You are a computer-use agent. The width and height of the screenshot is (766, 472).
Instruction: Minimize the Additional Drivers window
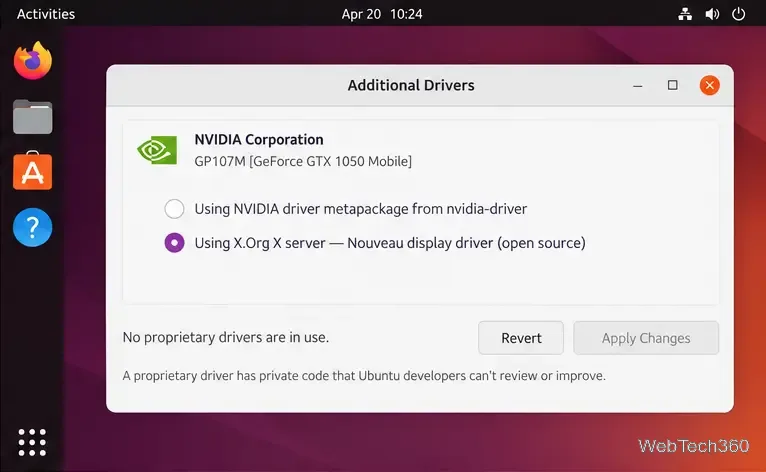click(638, 86)
